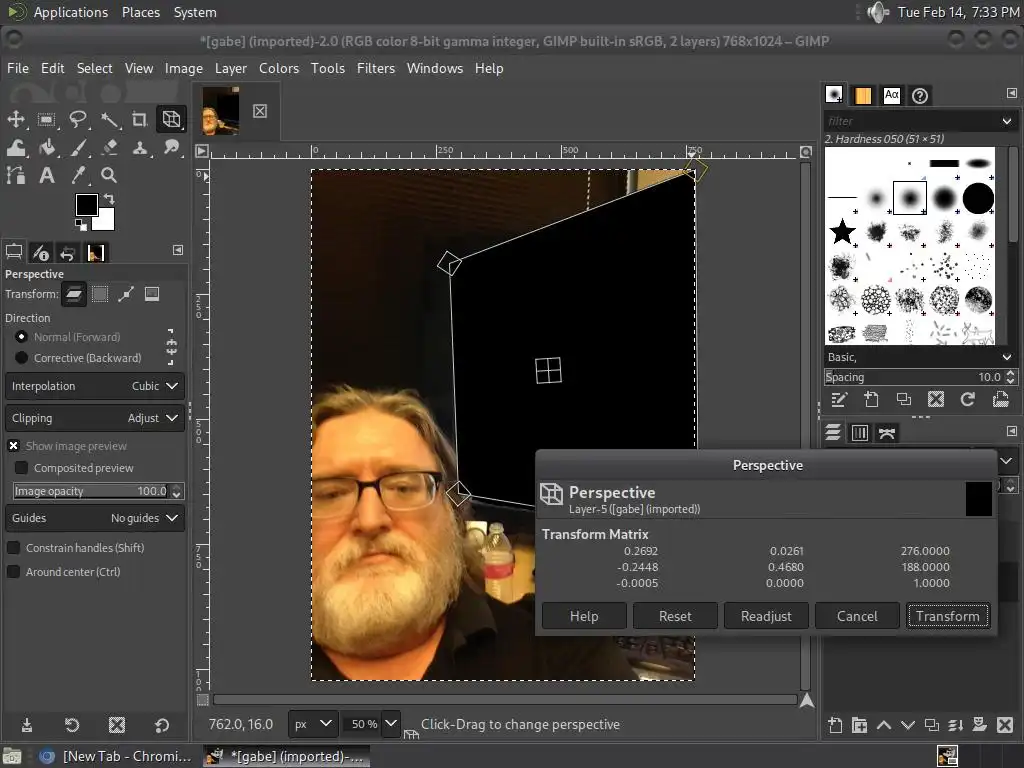This screenshot has width=1024, height=768.
Task: Select the Paths tool
Action: [x=16, y=175]
